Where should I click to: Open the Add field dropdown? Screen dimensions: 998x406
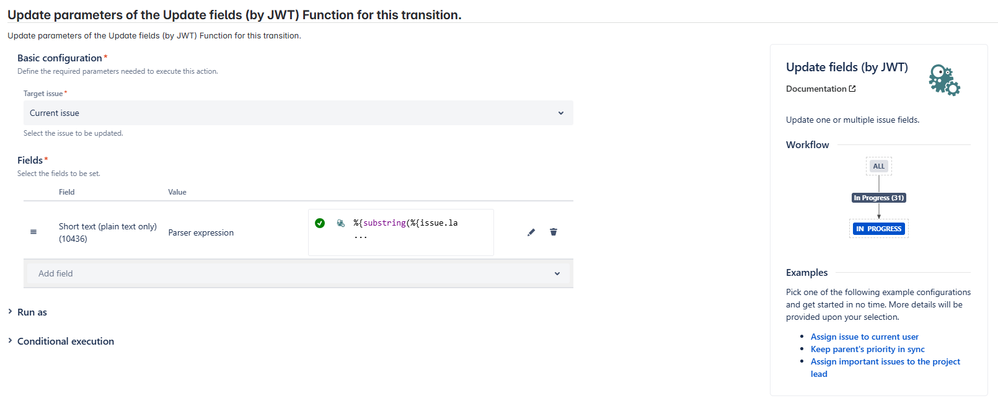[298, 274]
